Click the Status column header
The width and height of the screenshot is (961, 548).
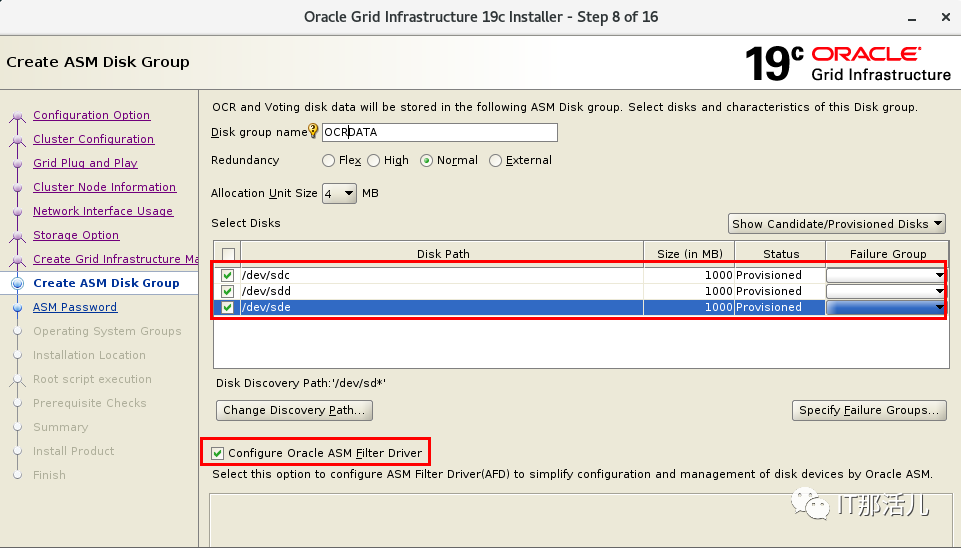(x=781, y=254)
